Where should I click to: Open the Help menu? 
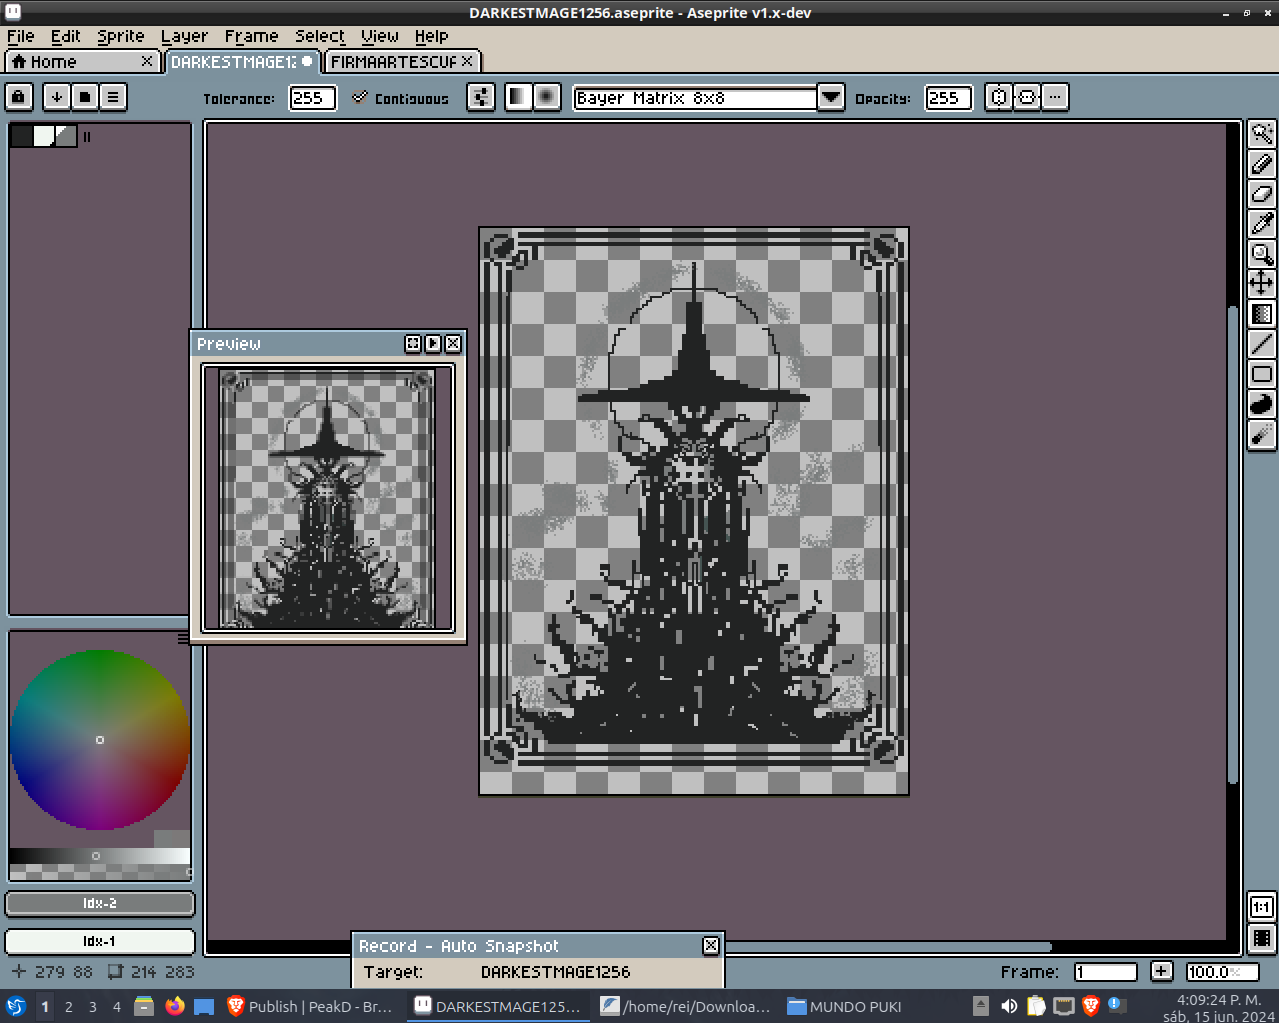click(431, 36)
